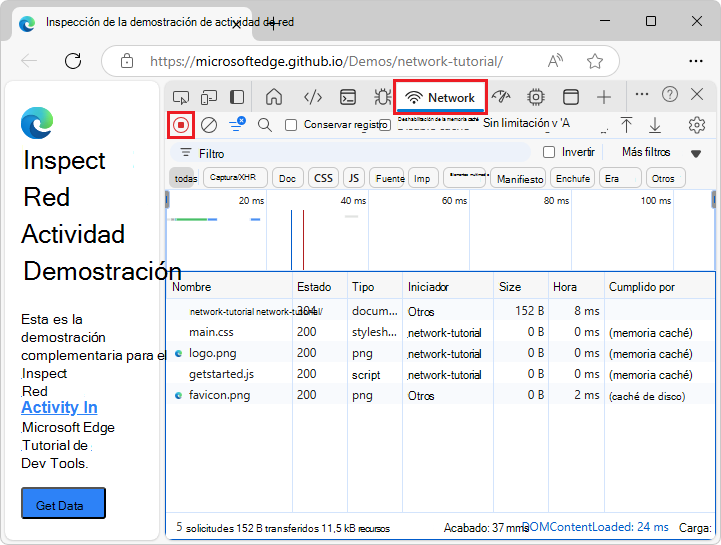721x545 pixels.
Task: Switch to the Network tab
Action: click(x=441, y=97)
